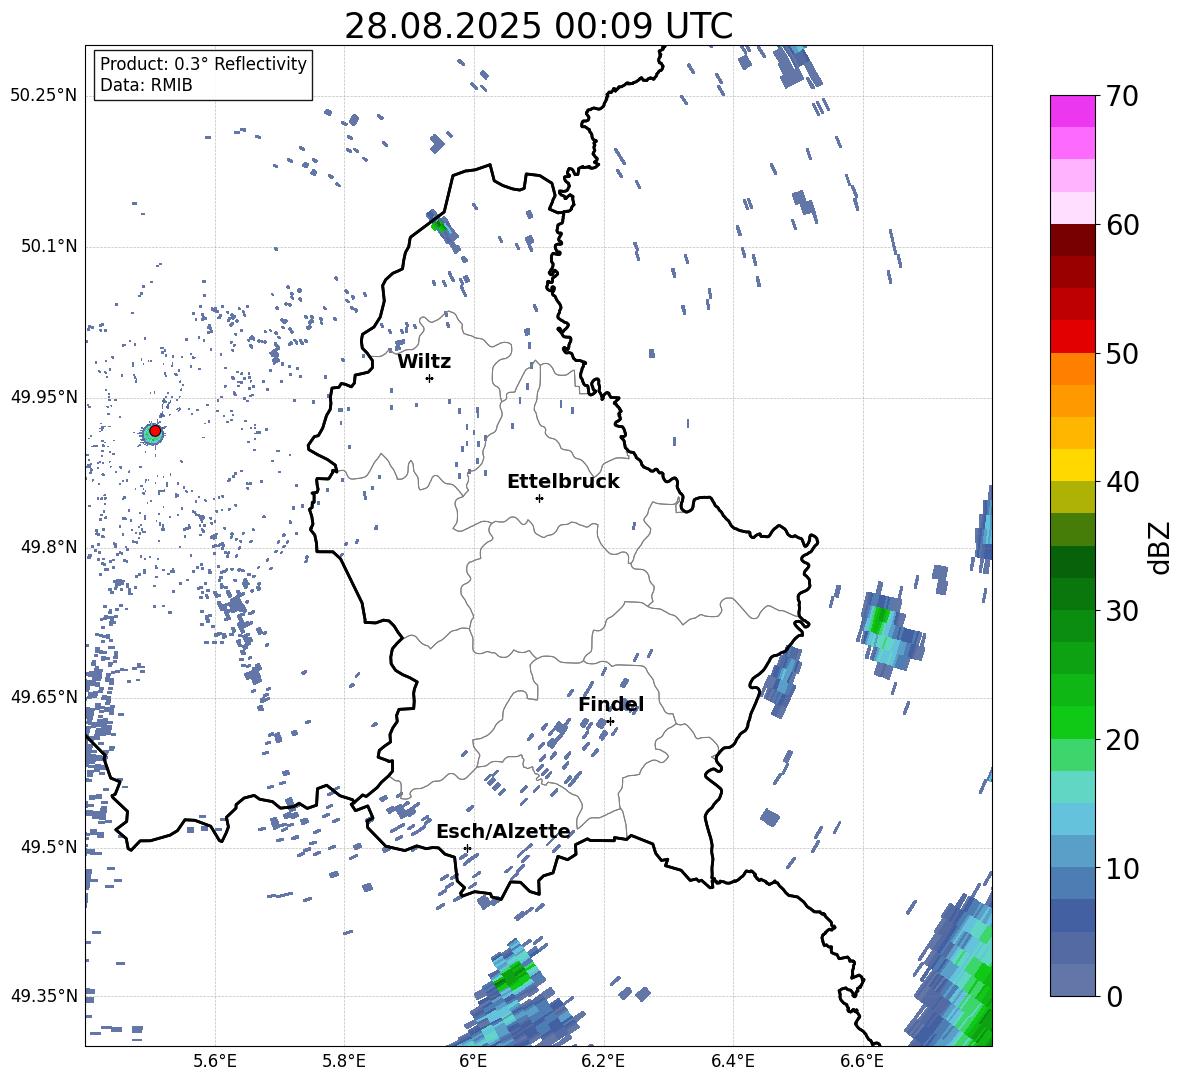The width and height of the screenshot is (1184, 1081).
Task: Click the Ettelbruck city label
Action: point(563,482)
